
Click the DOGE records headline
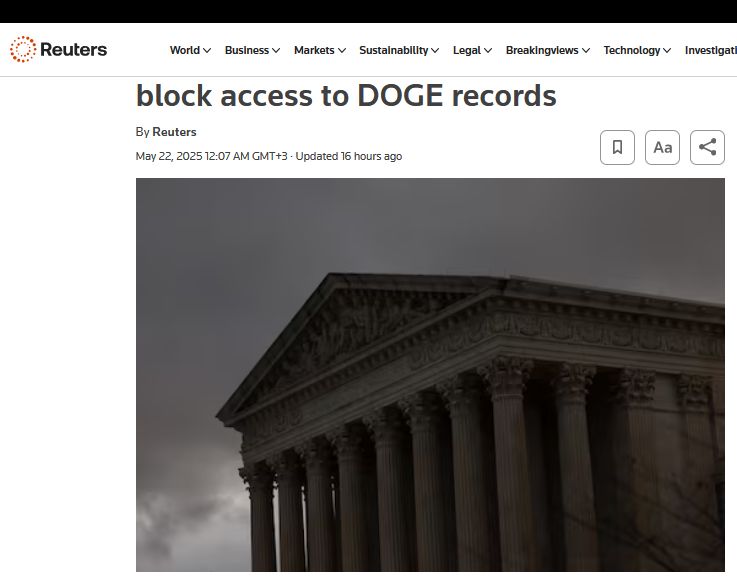pyautogui.click(x=346, y=95)
